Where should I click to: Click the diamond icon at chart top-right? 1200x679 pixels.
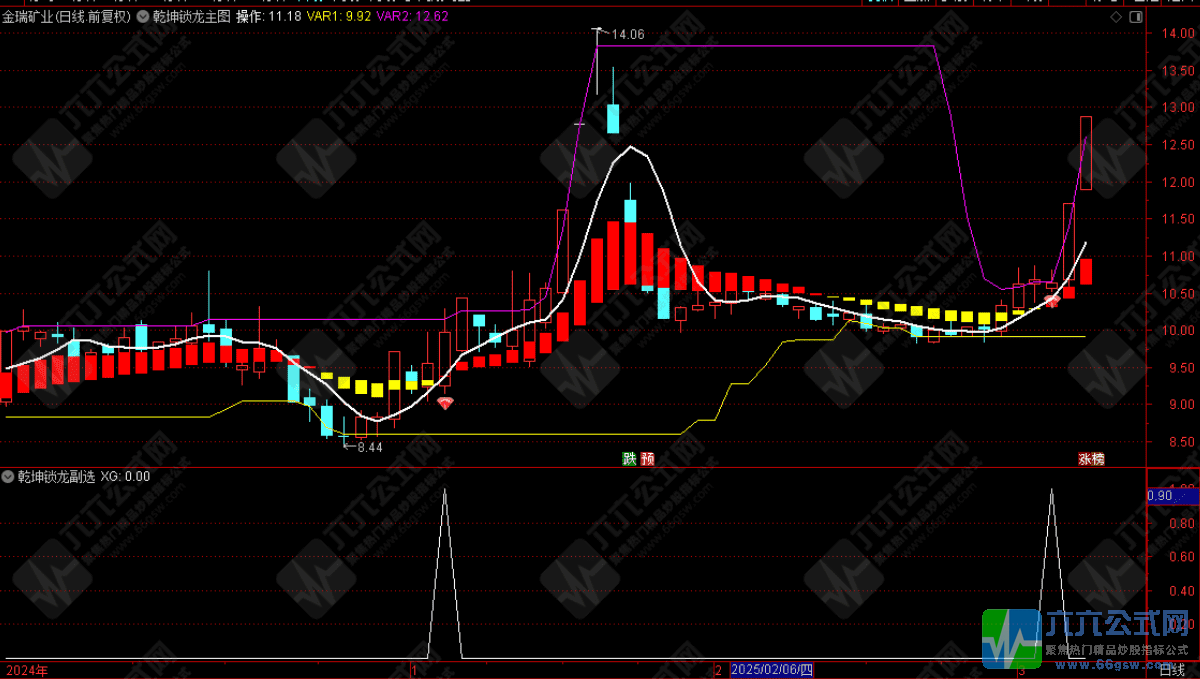1115,17
